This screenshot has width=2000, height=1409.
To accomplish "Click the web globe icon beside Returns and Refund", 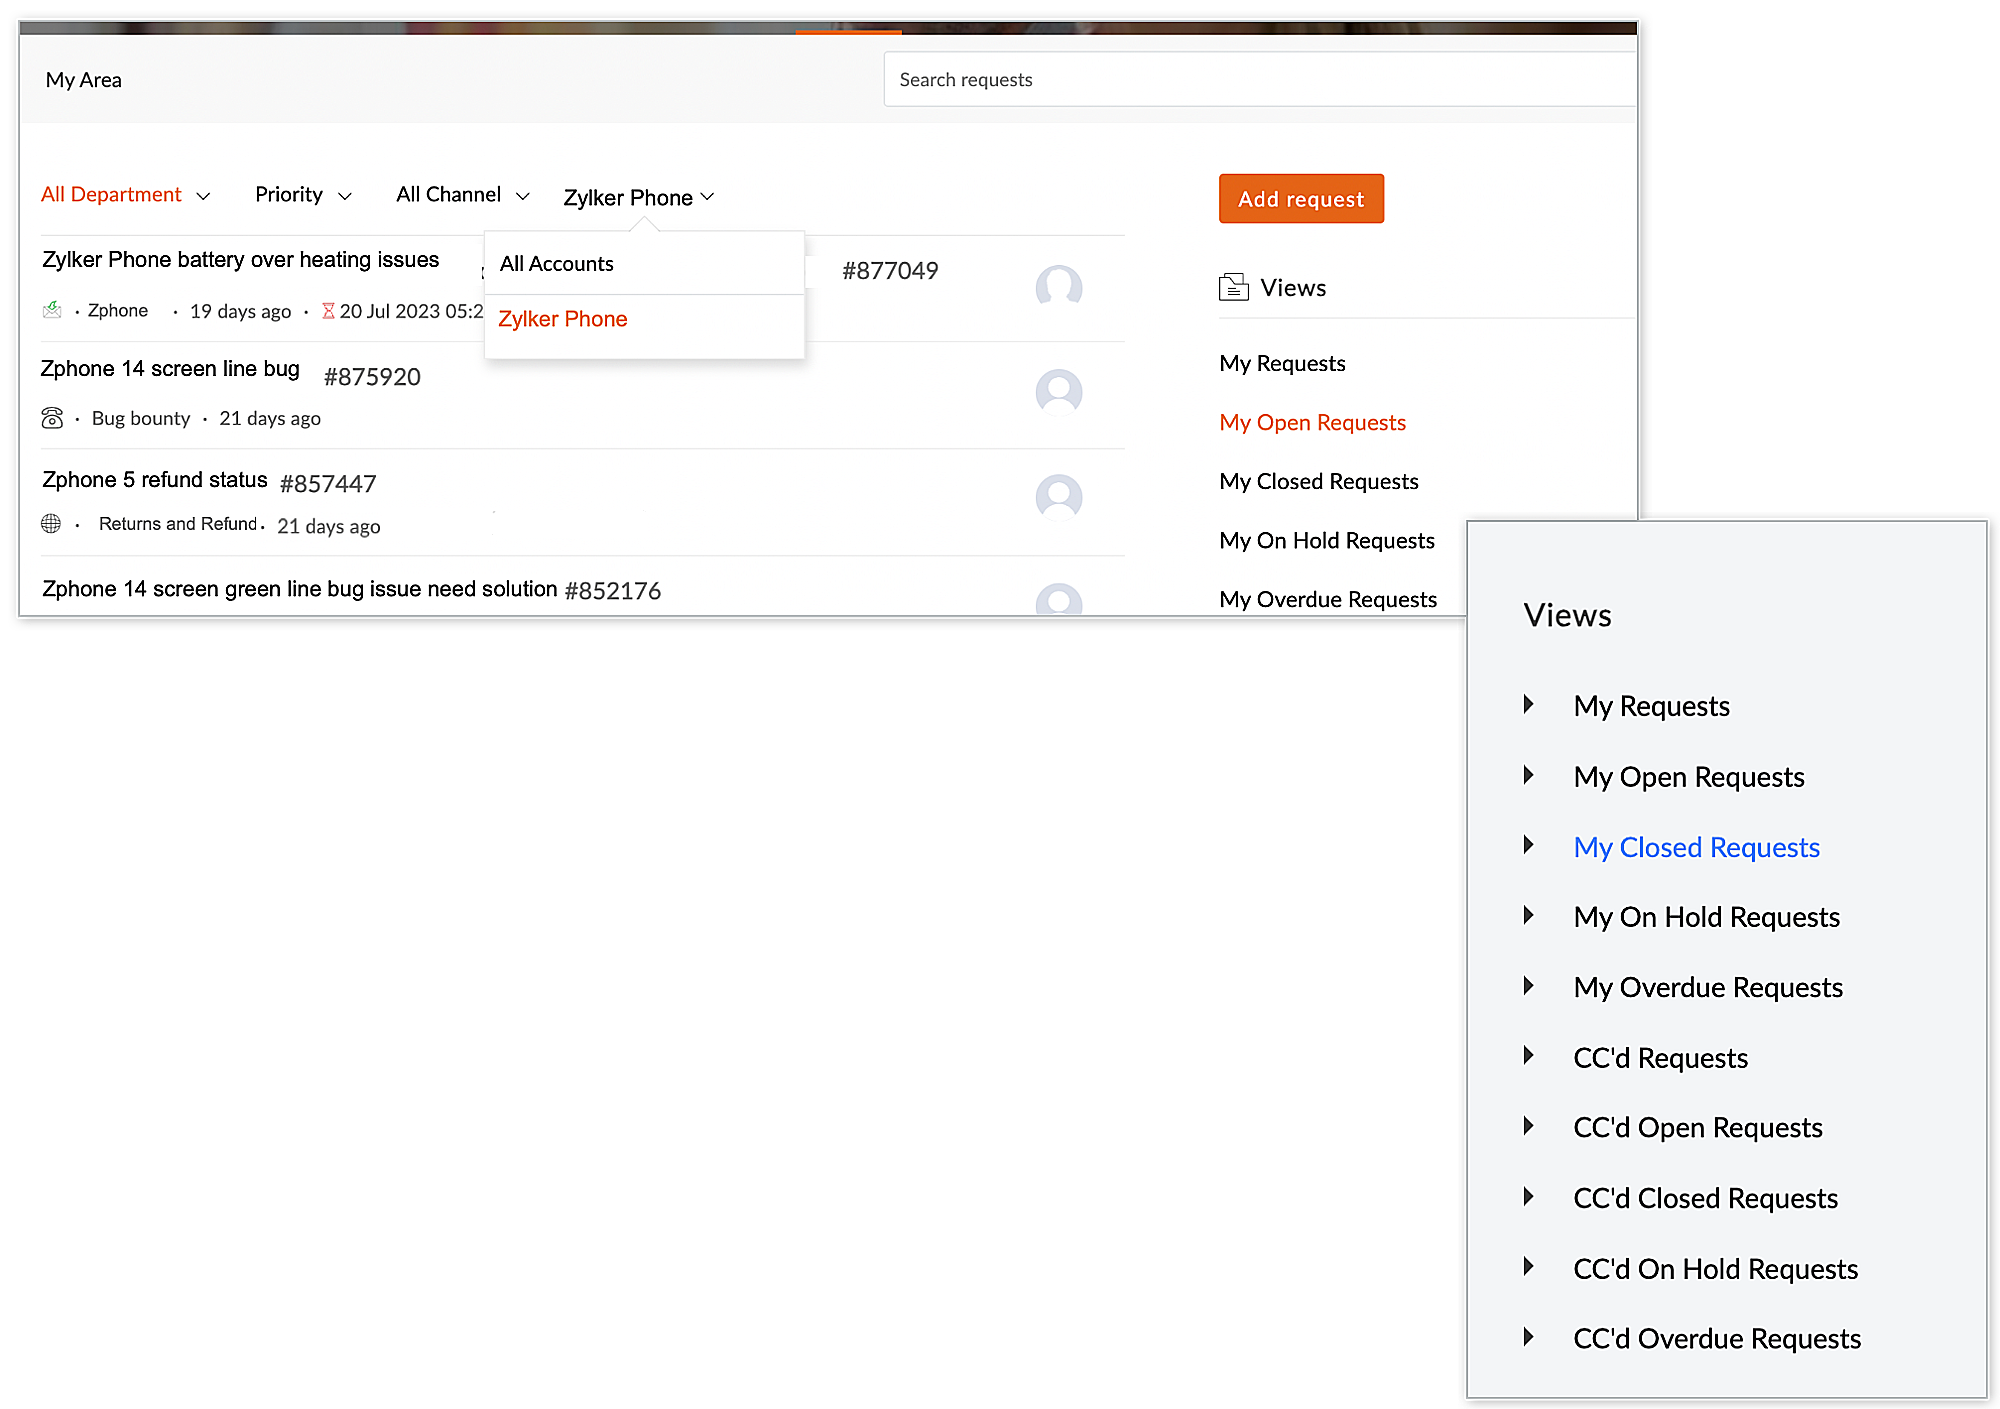I will click(x=51, y=523).
